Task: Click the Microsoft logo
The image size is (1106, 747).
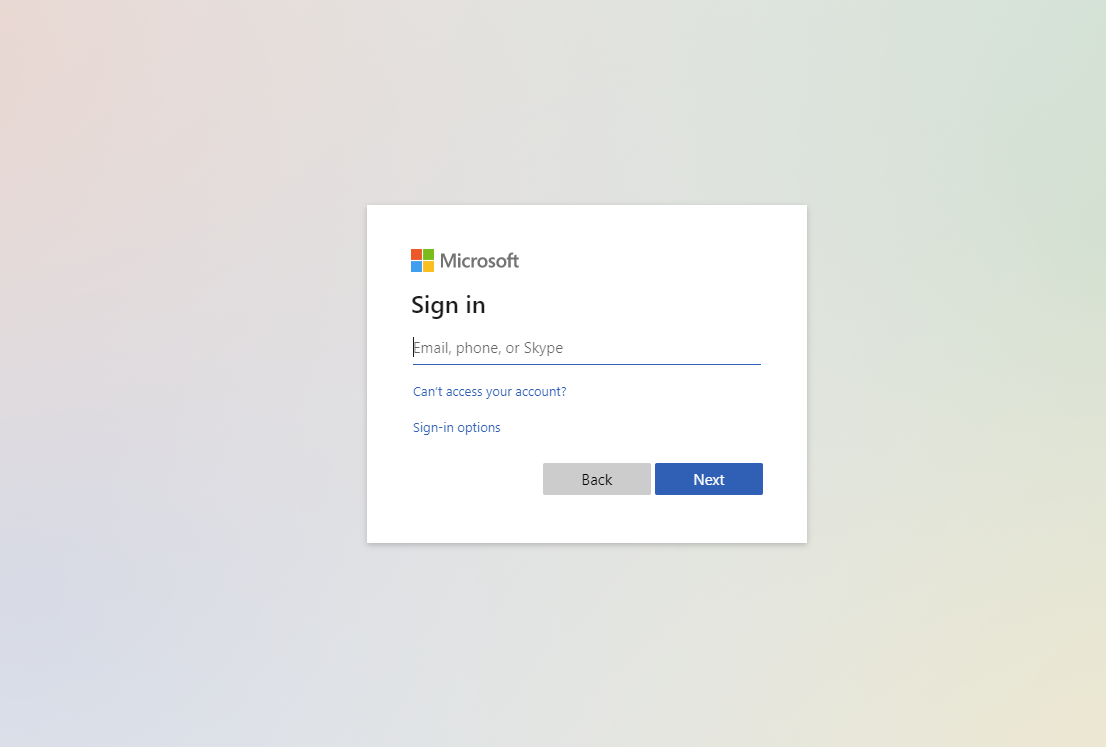Action: click(465, 260)
